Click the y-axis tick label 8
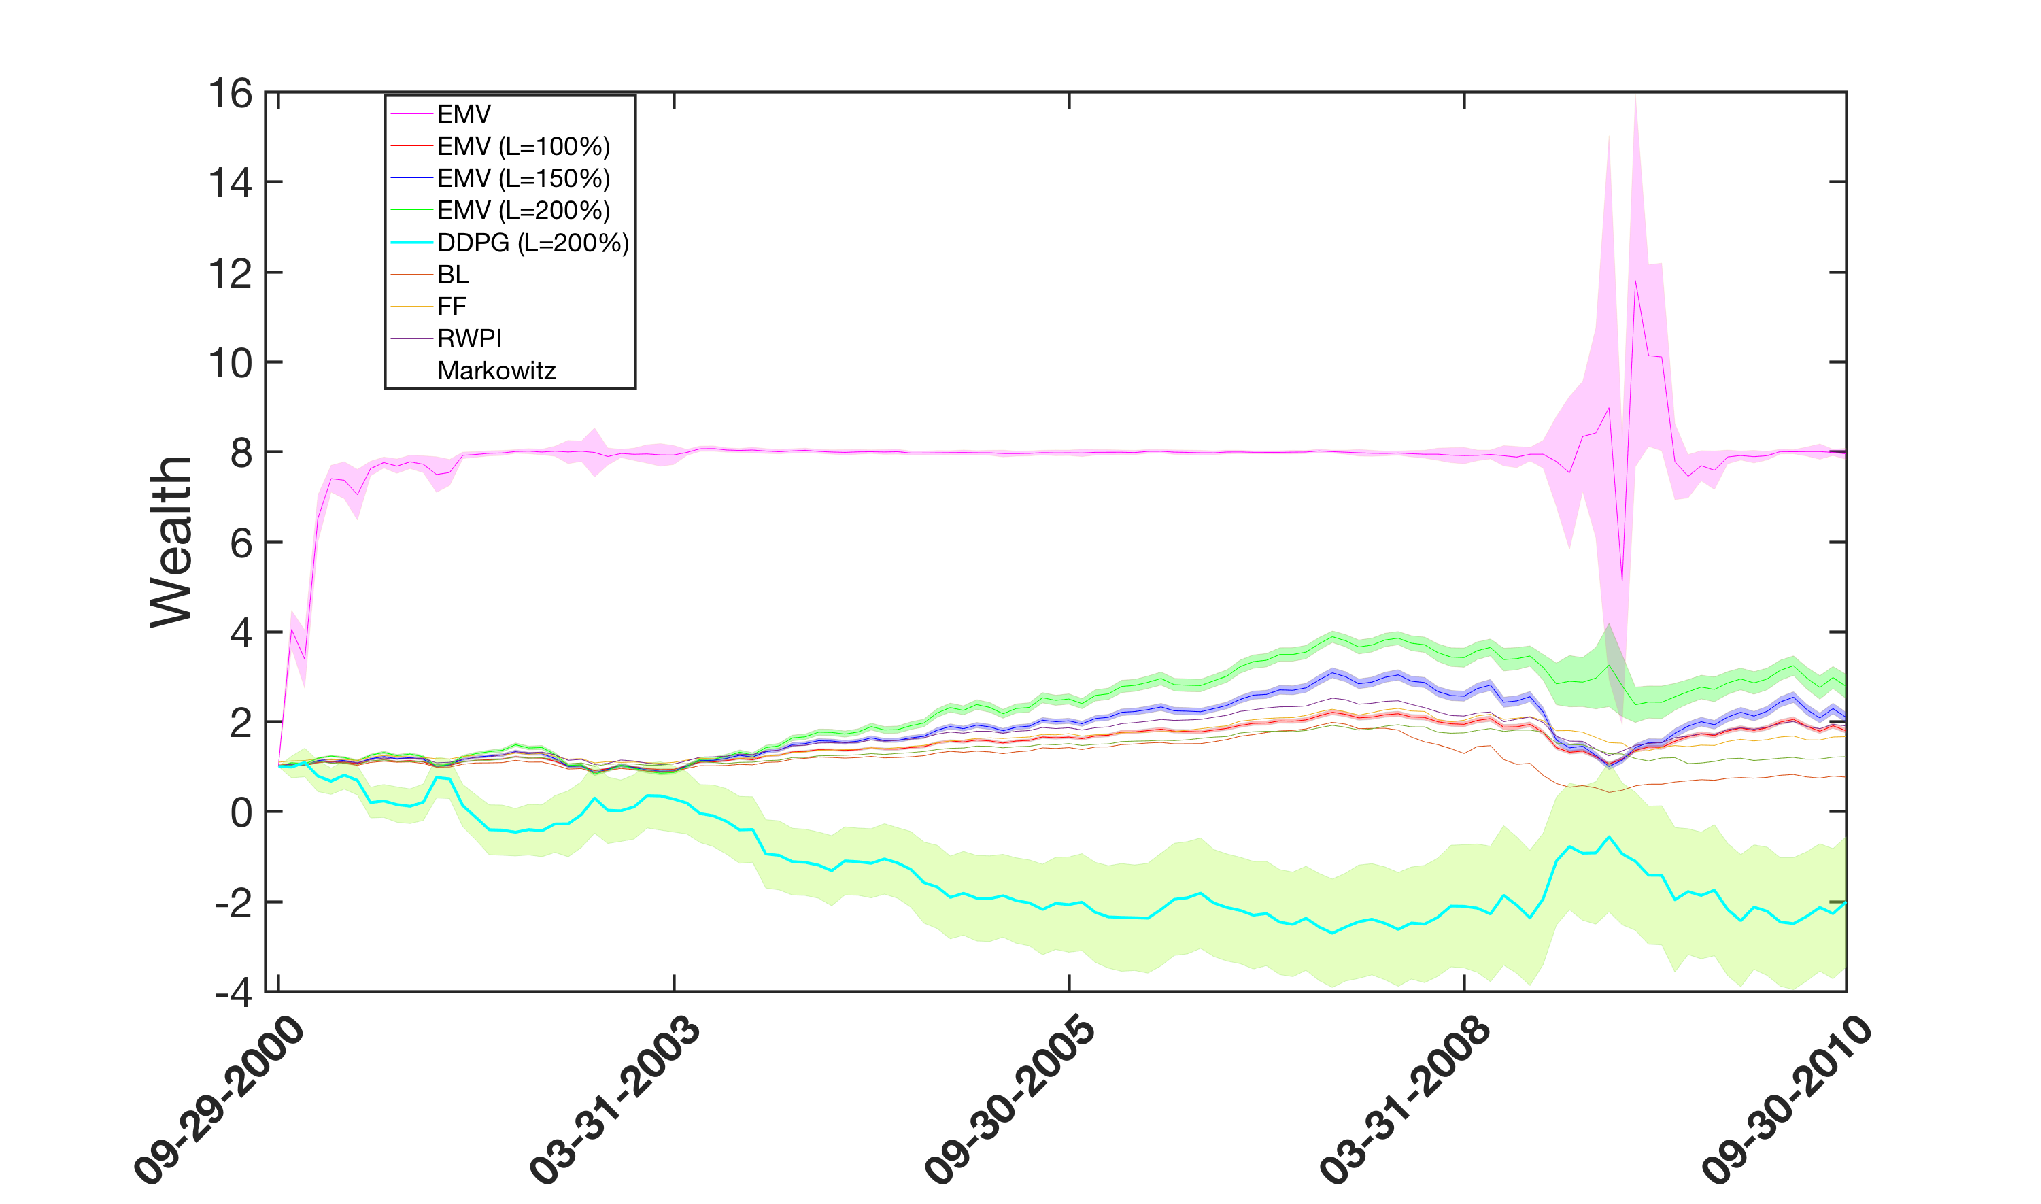The width and height of the screenshot is (2041, 1204). point(242,453)
